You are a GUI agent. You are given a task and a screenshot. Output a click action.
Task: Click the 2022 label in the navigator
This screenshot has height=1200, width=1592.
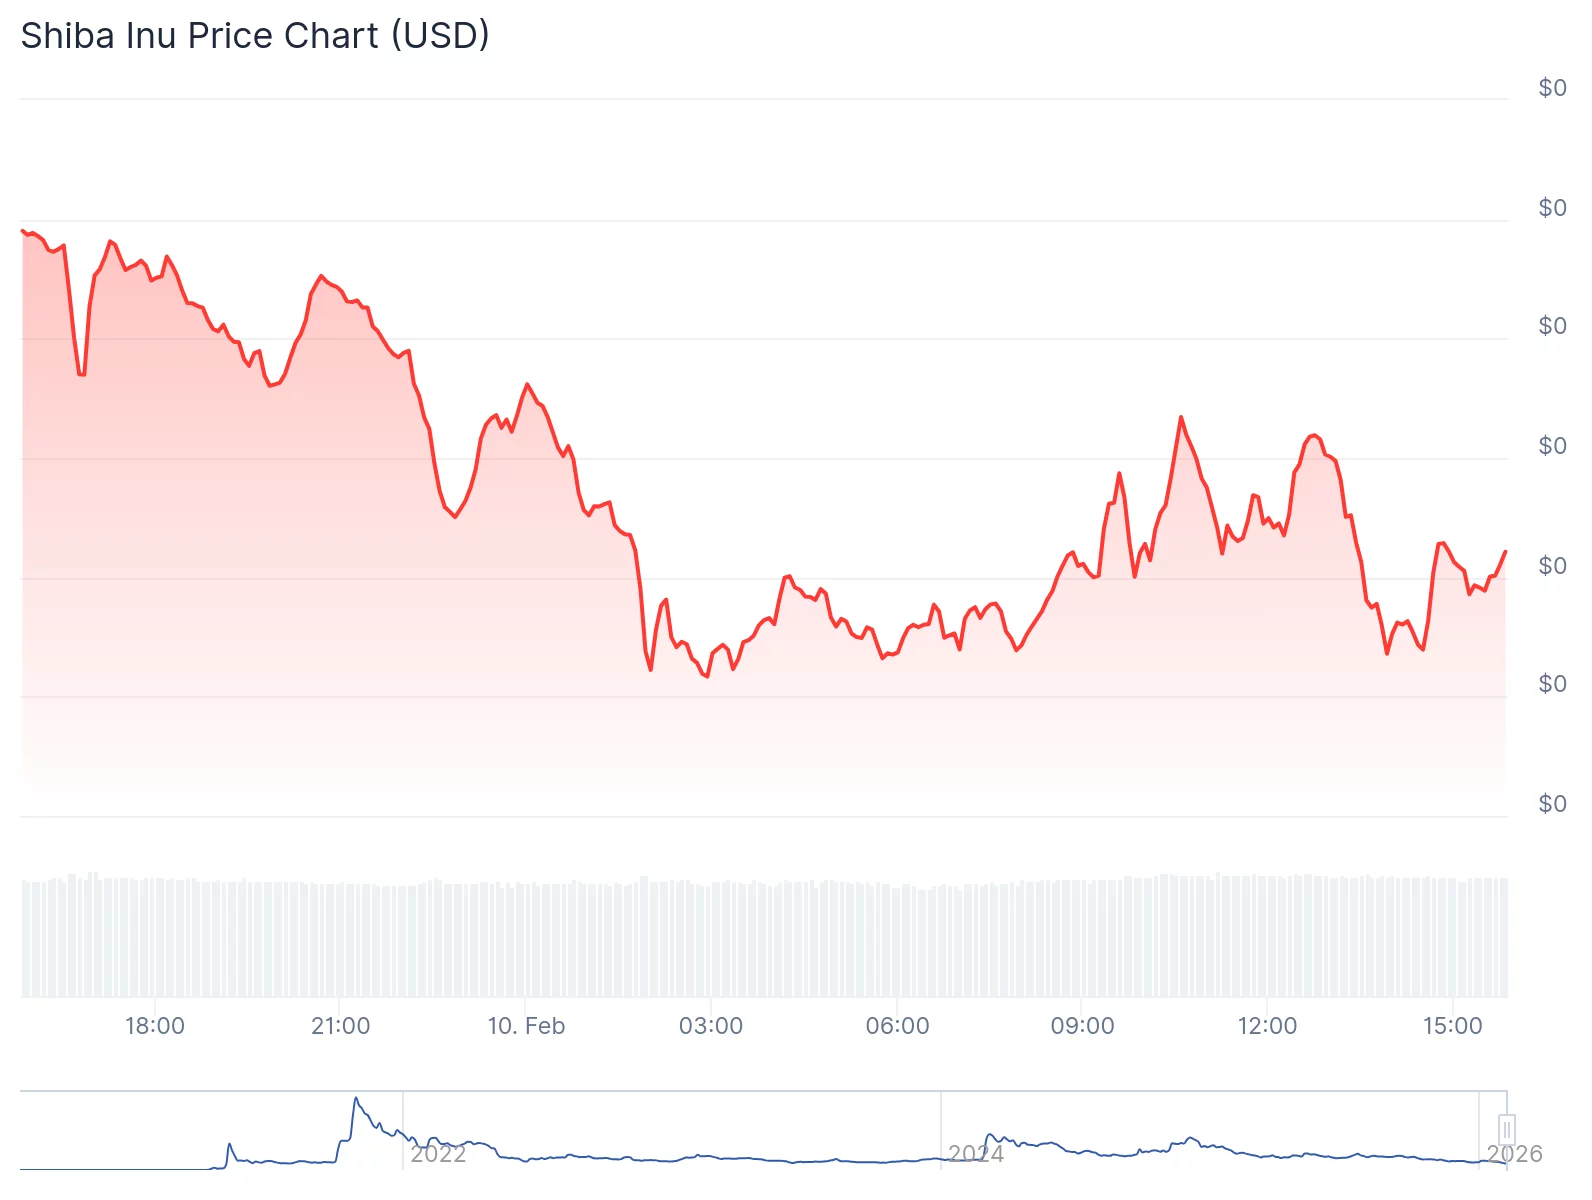point(438,1154)
